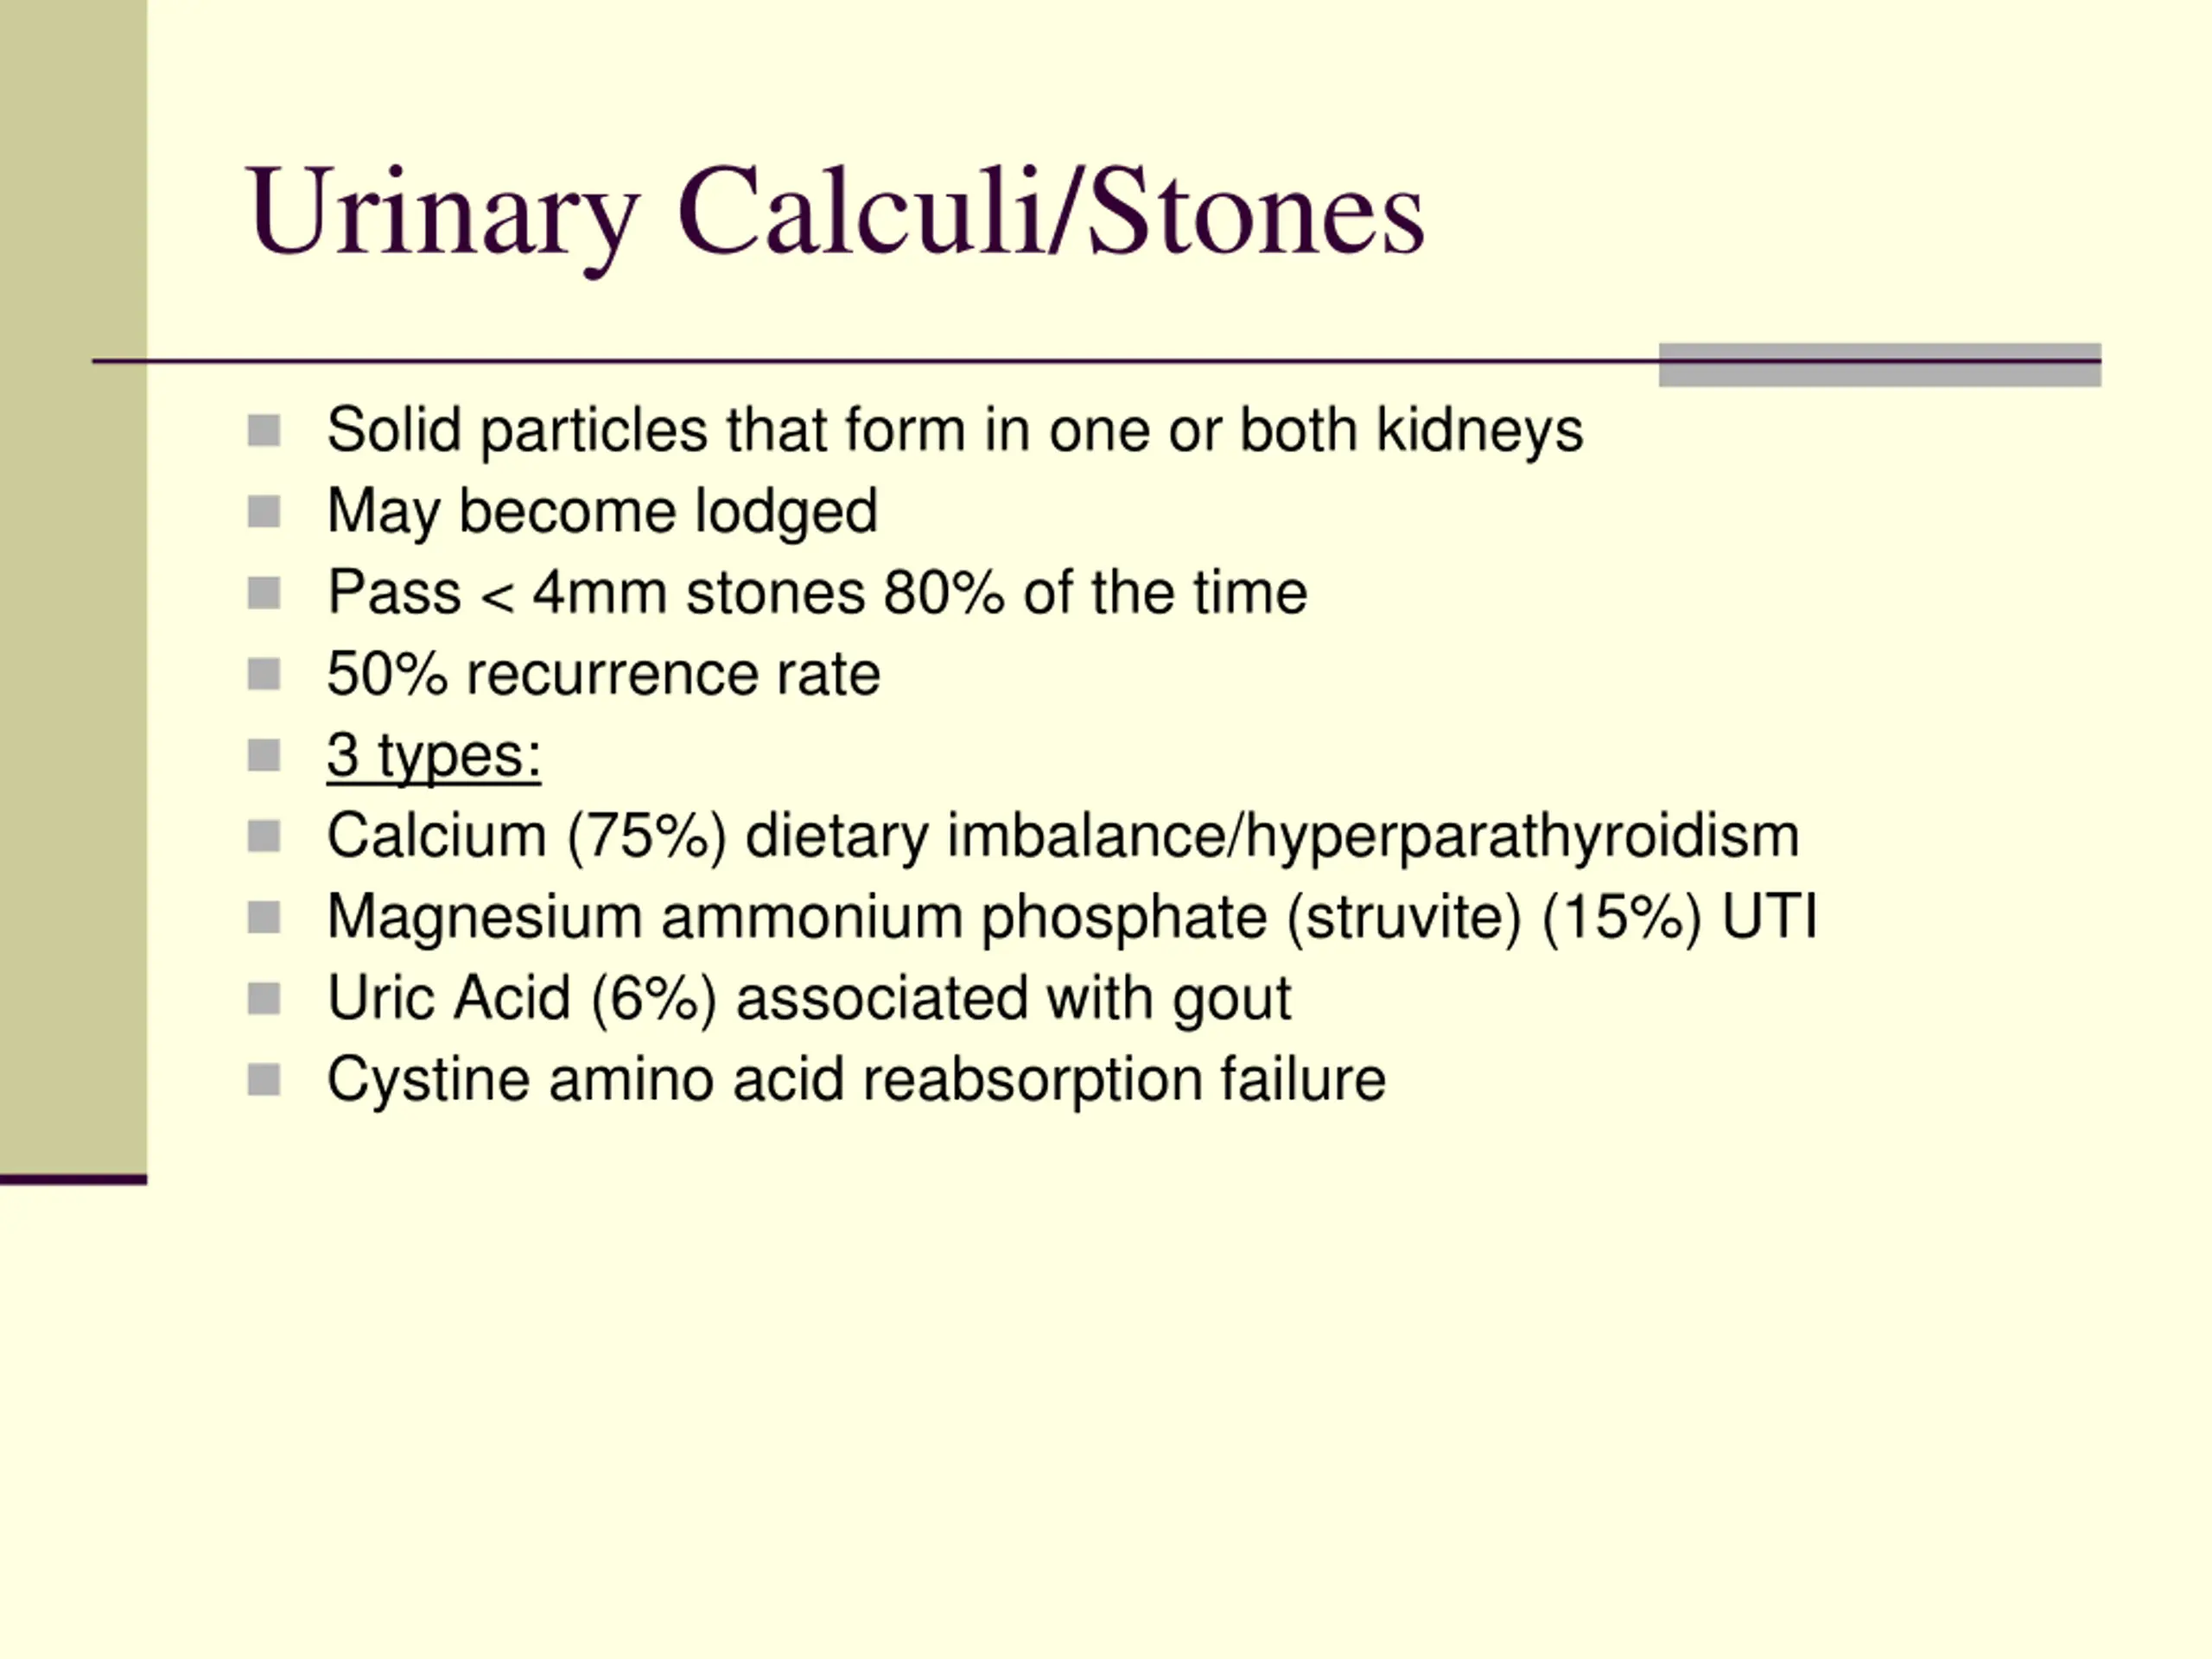Image resolution: width=2212 pixels, height=1659 pixels.
Task: Click bullet square beside 3 types
Action: 263,755
